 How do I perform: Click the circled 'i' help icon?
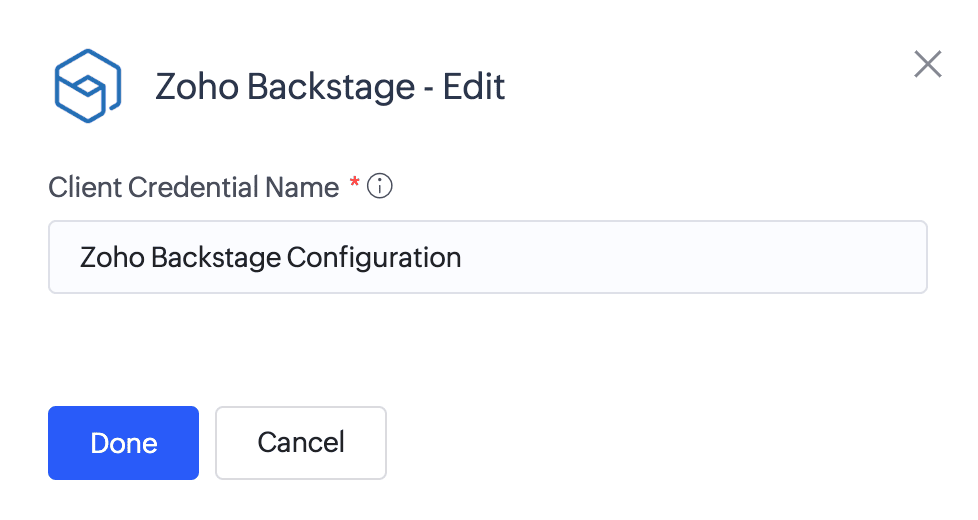click(380, 186)
